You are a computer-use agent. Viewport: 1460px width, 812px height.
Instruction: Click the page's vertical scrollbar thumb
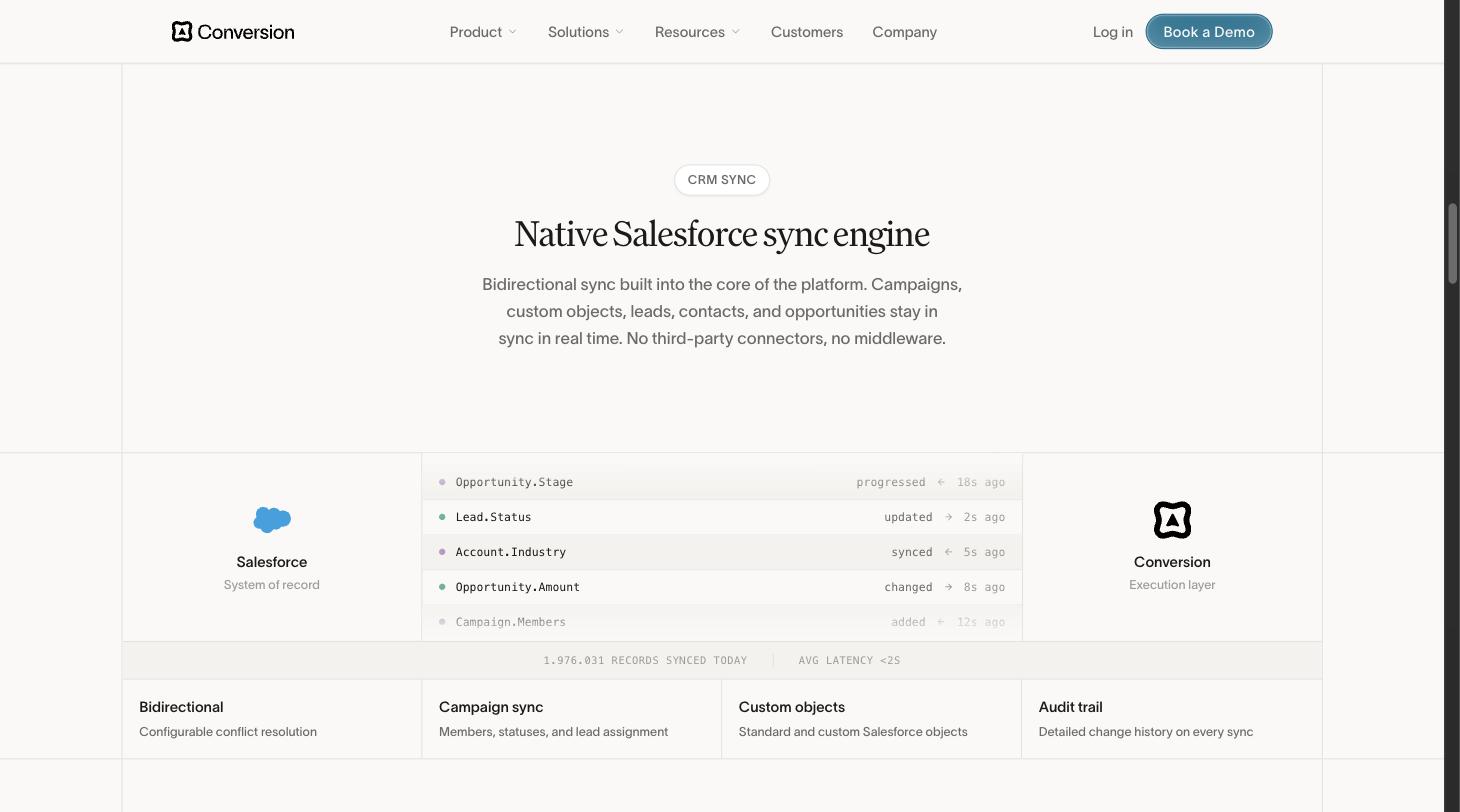1452,244
